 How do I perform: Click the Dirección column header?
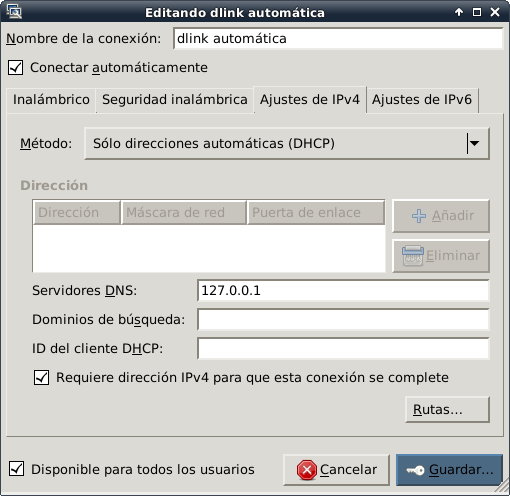click(x=77, y=212)
